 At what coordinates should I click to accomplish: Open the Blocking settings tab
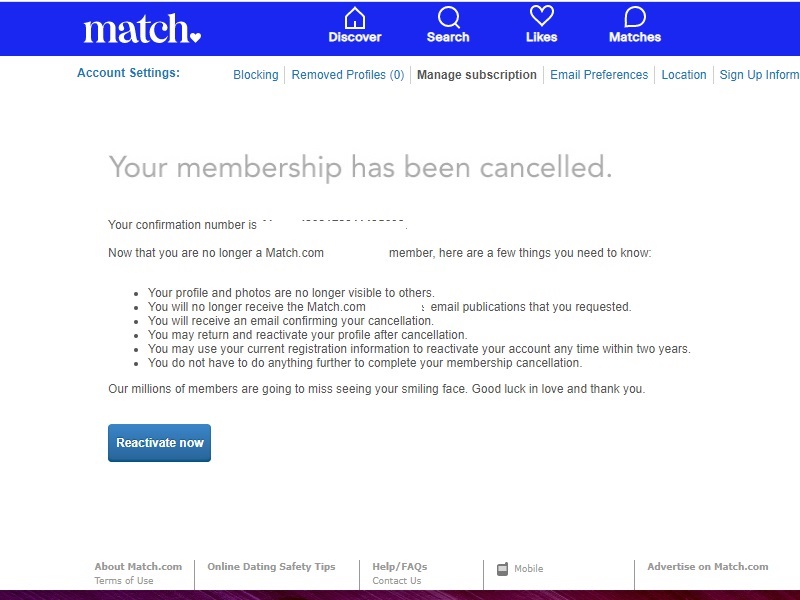click(256, 74)
